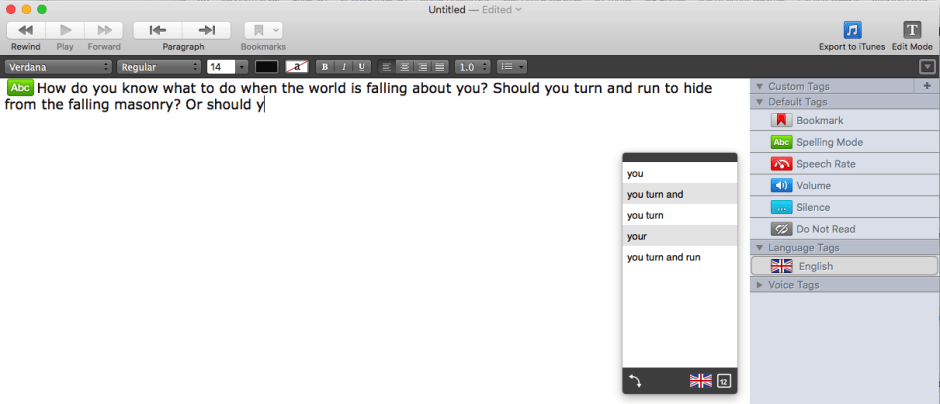Insert a Silence tag
The image size is (940, 404).
[x=782, y=207]
